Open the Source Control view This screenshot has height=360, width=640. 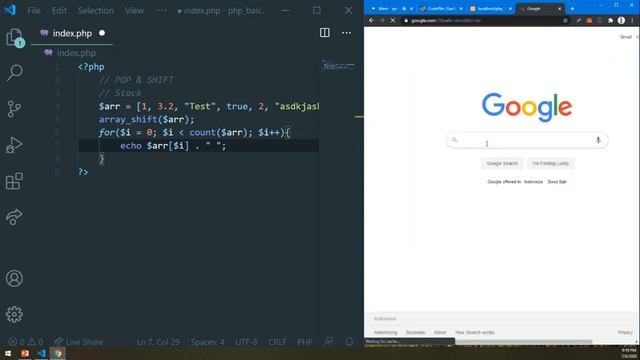pyautogui.click(x=14, y=109)
